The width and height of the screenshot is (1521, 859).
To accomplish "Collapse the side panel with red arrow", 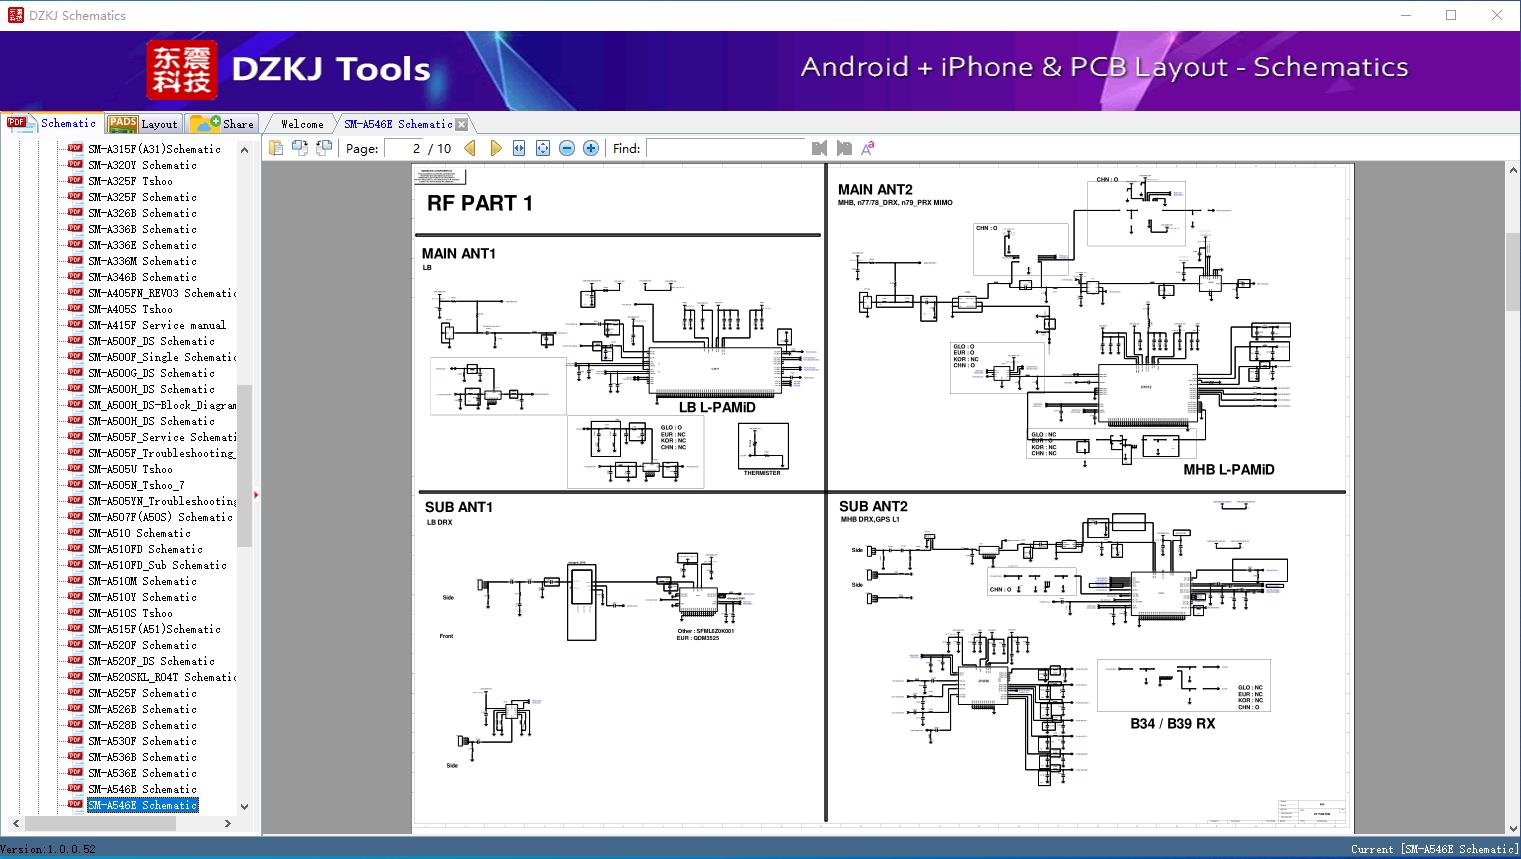I will (256, 494).
